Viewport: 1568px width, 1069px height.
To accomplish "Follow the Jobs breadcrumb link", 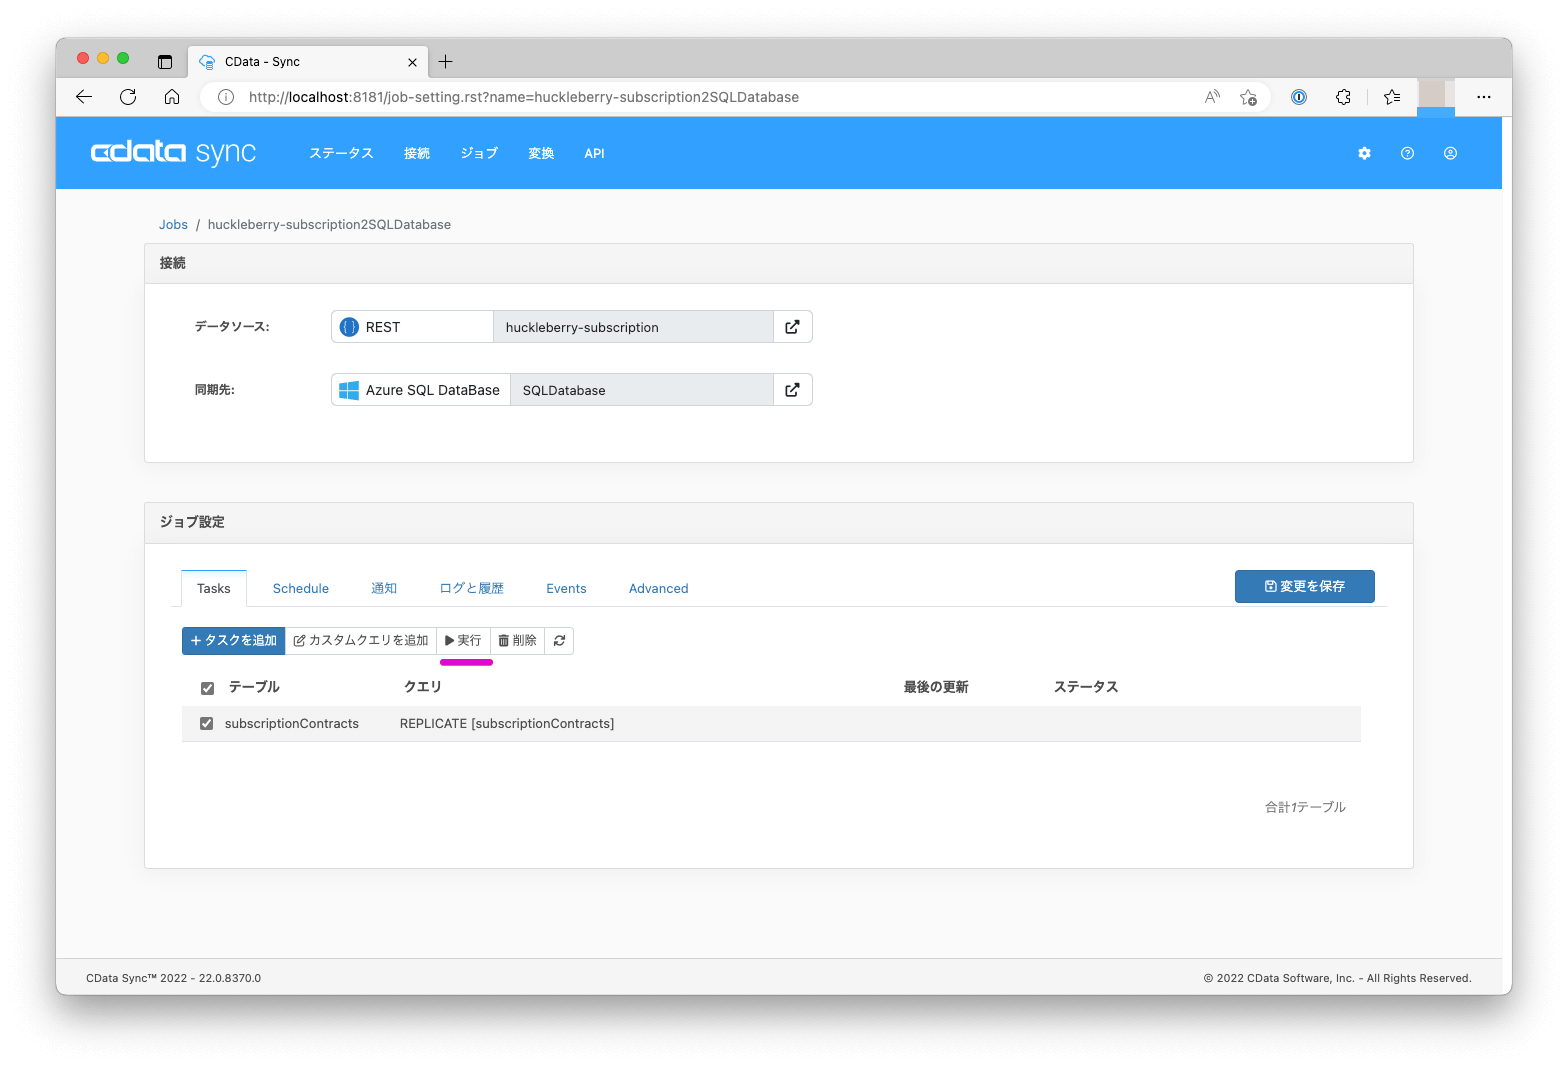I will click(x=173, y=225).
